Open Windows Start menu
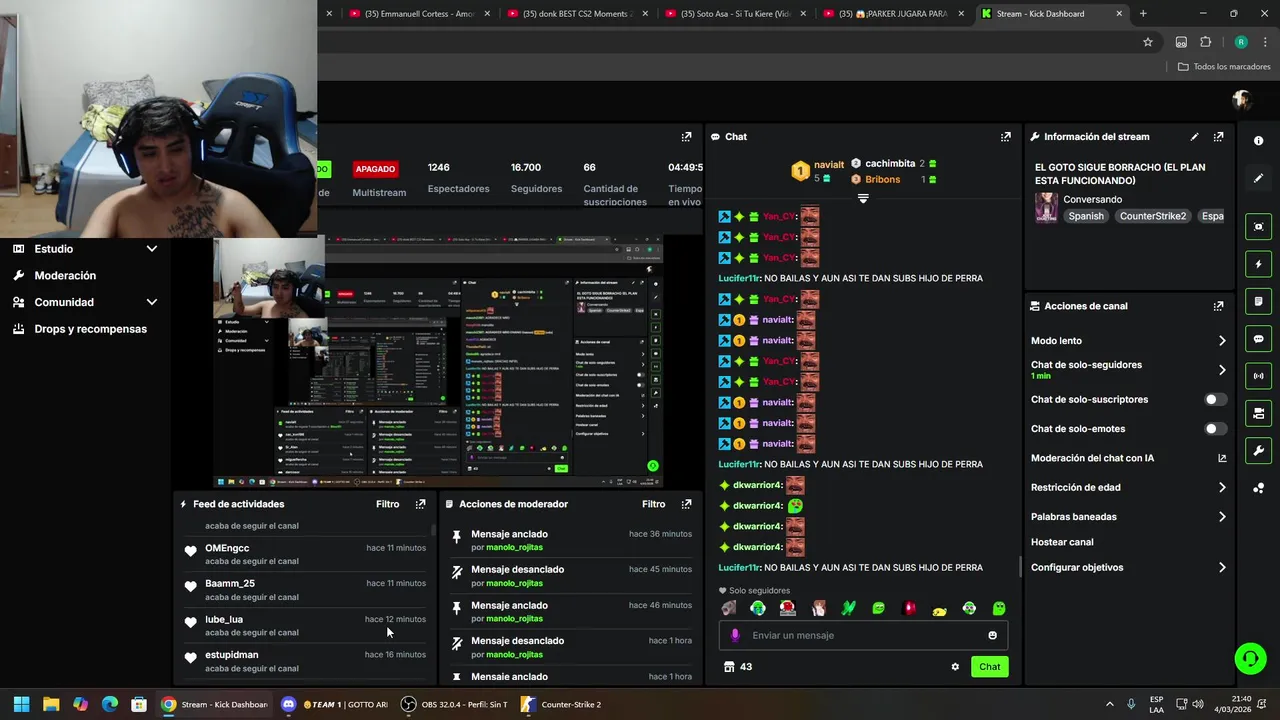This screenshot has width=1280, height=720. point(21,704)
